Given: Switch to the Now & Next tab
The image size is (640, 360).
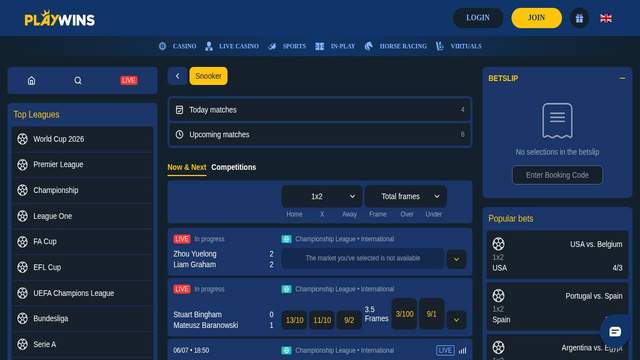Looking at the screenshot, I should click(x=187, y=167).
